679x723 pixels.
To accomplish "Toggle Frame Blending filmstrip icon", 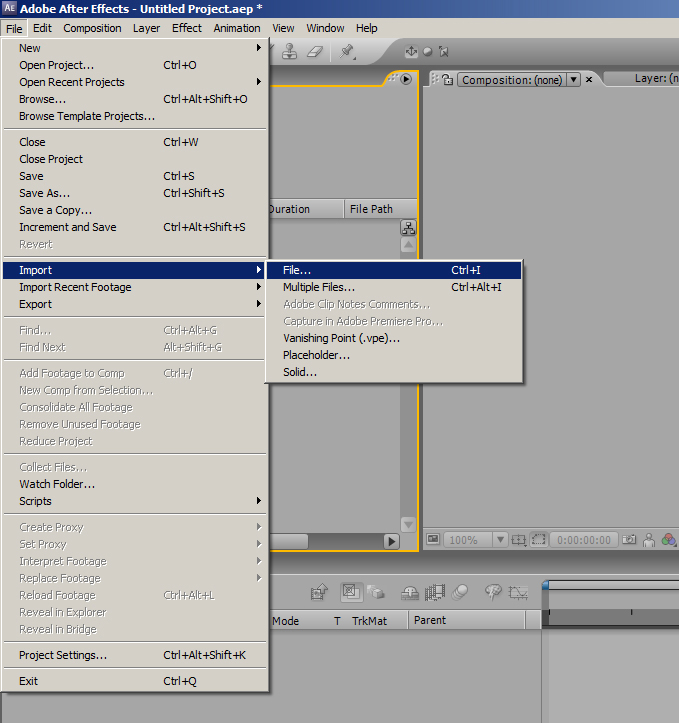I will tap(434, 593).
